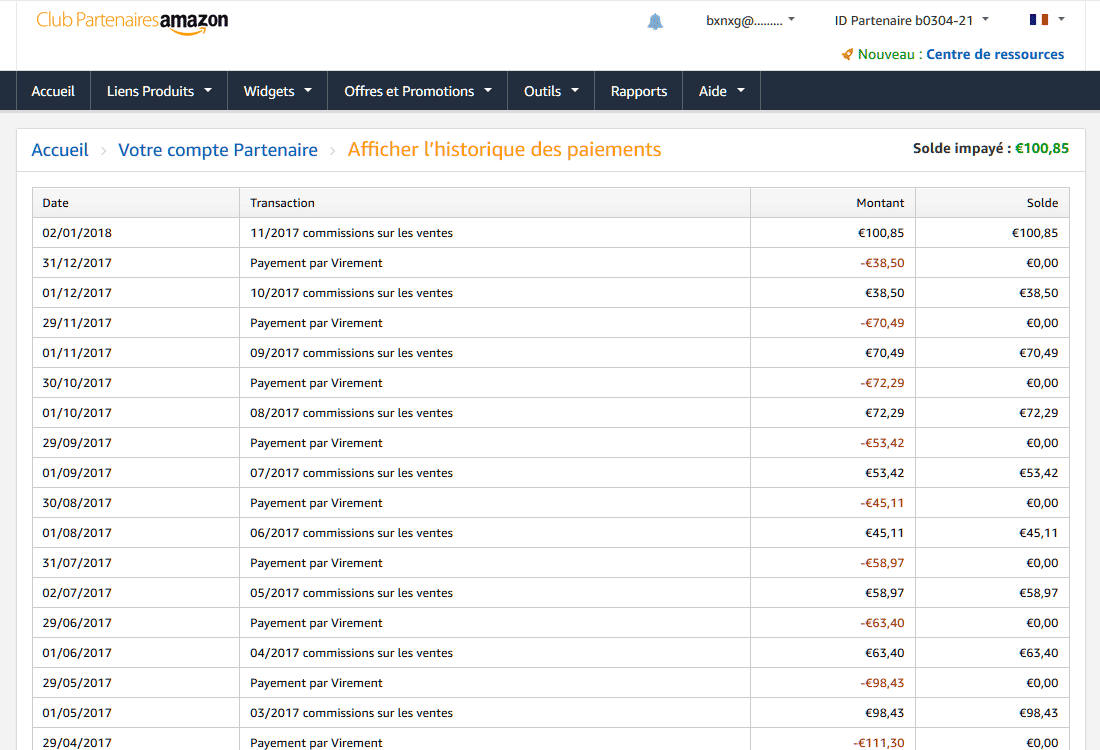Expand the ID Partenaire b0304-21 dropdown
Viewport: 1100px width, 750px height.
(911, 20)
